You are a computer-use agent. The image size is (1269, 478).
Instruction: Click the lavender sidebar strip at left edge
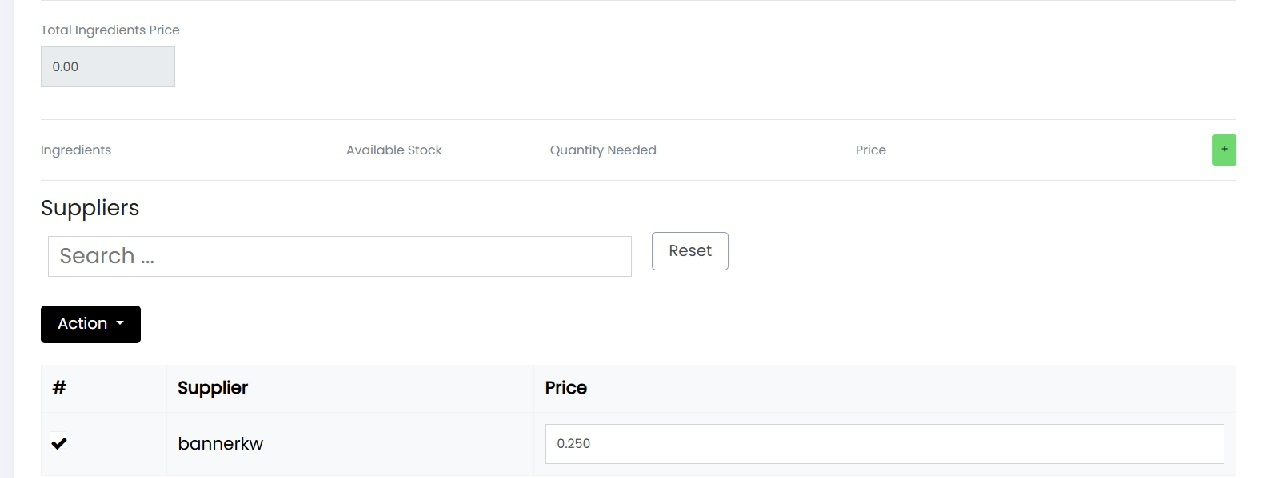click(x=6, y=240)
